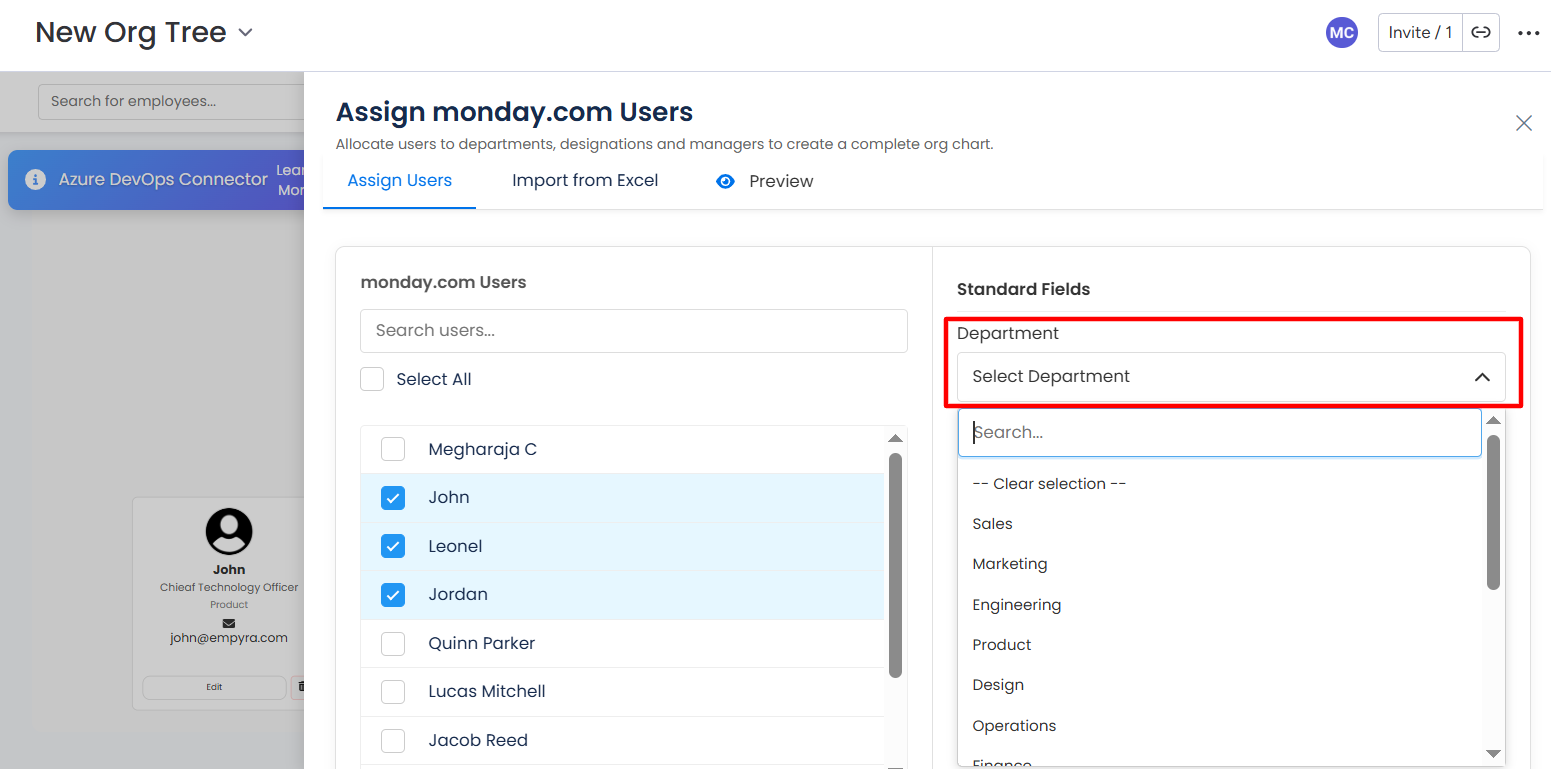Screen dimensions: 1551x769
Task: Click the MC user avatar
Action: (x=1341, y=33)
